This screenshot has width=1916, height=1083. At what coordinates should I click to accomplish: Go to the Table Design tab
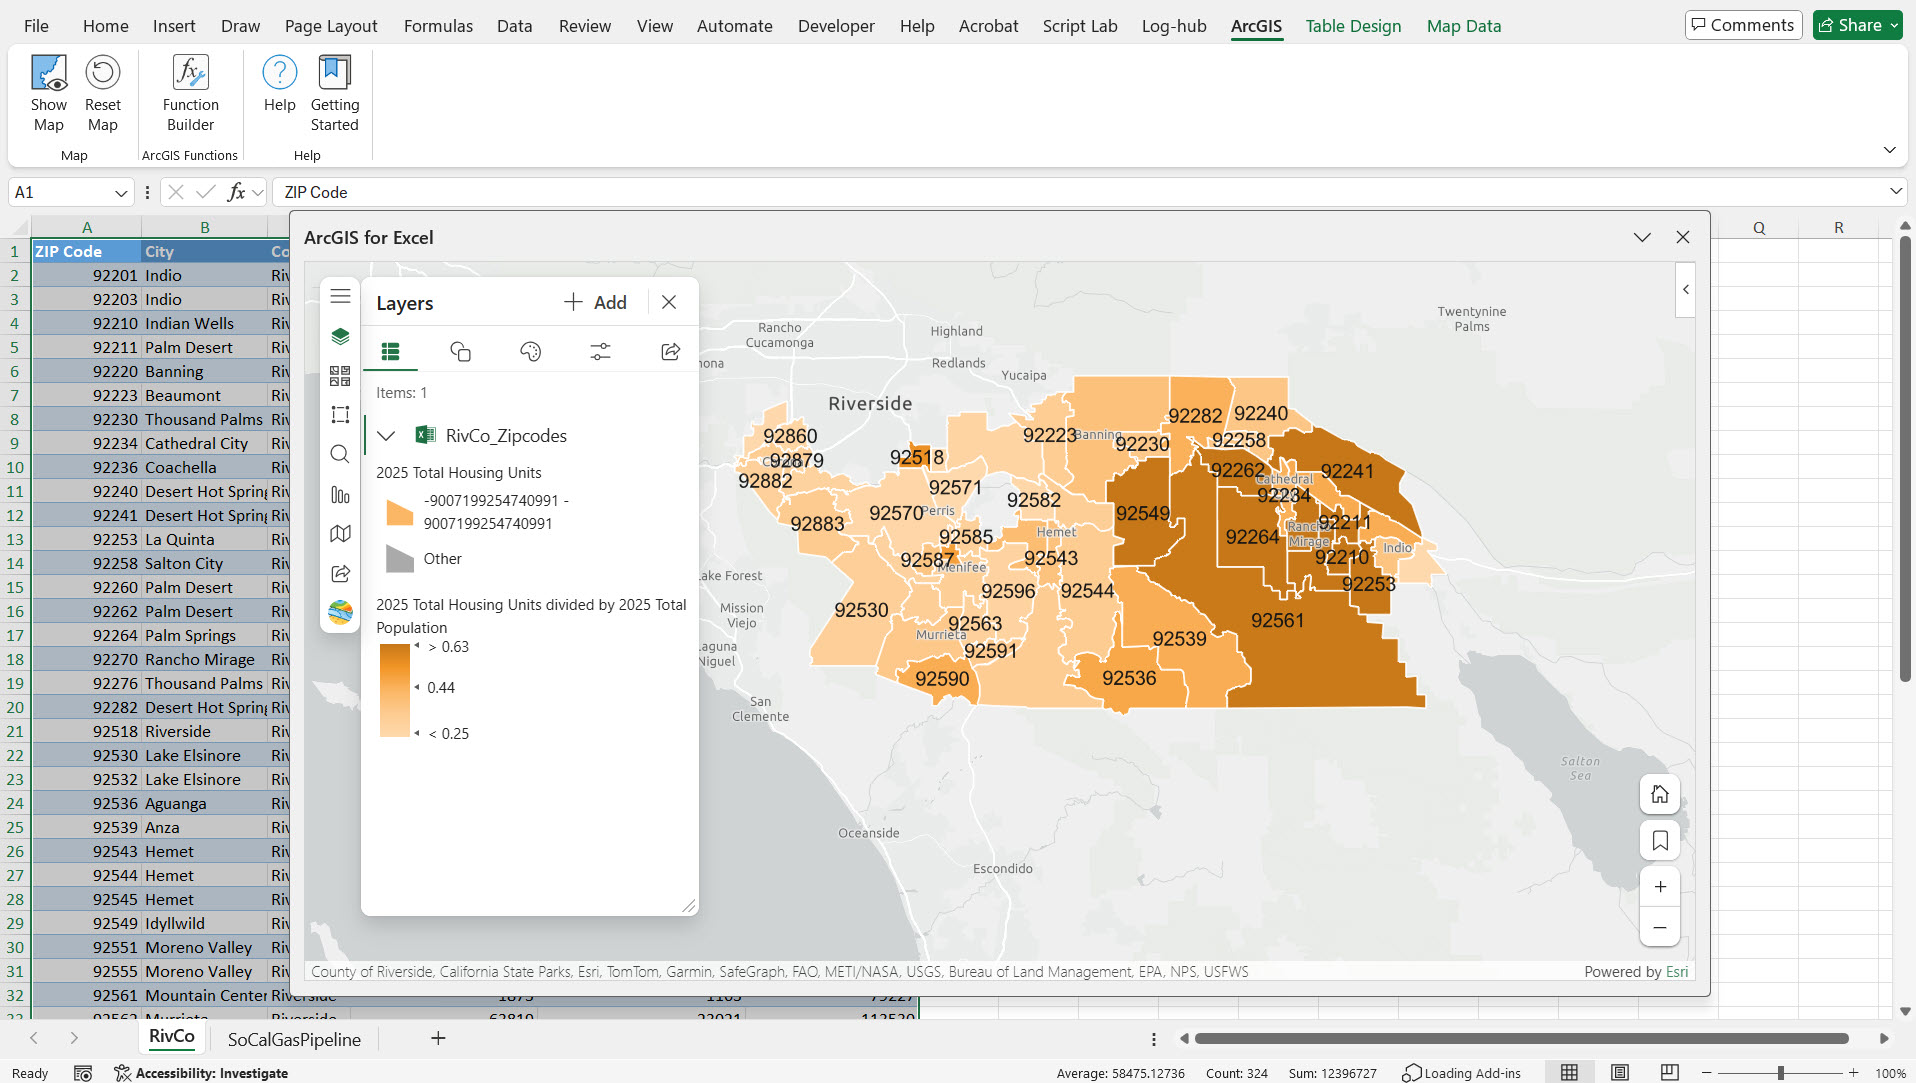(1353, 26)
